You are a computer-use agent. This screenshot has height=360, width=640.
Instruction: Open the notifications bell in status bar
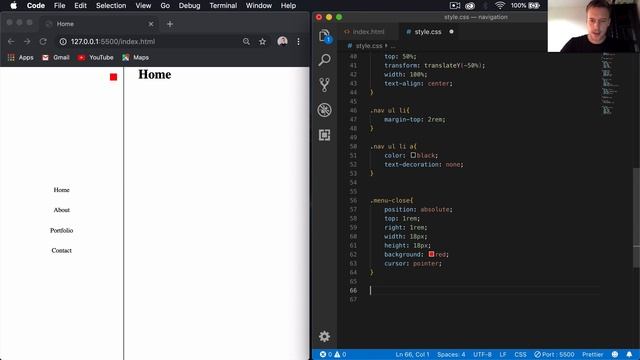tap(629, 354)
